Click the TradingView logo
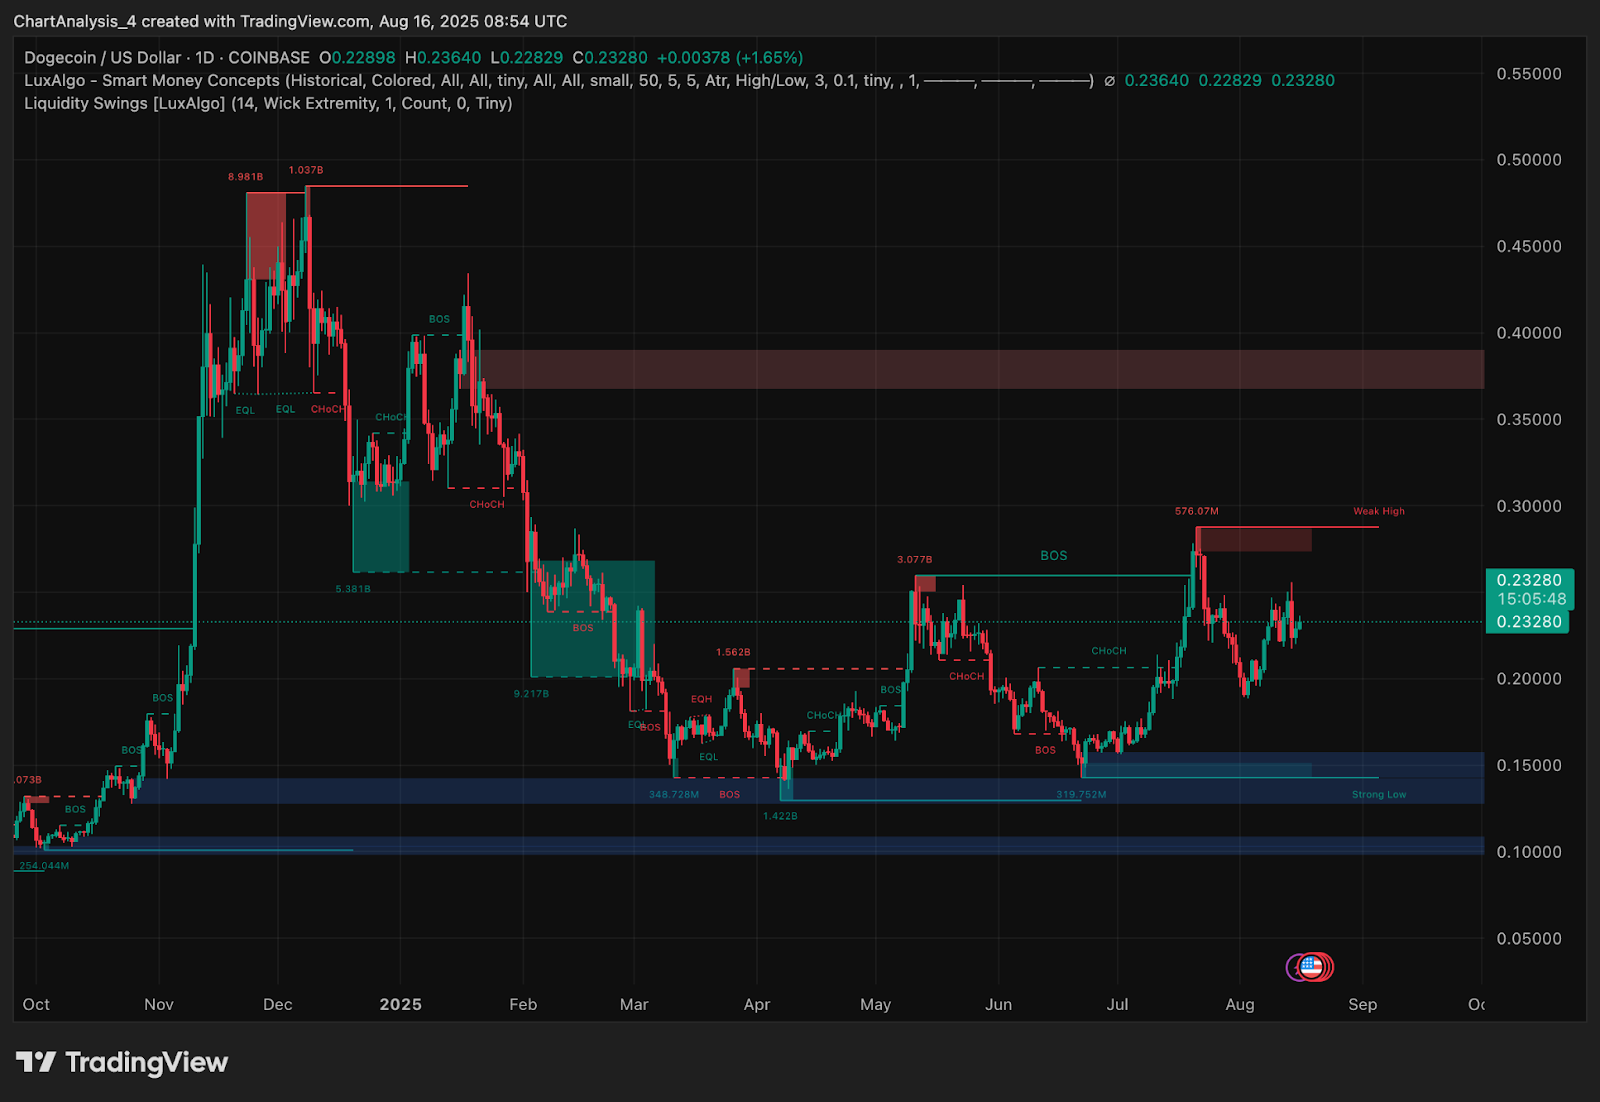Screen dimensions: 1600x1102 [x=120, y=1063]
